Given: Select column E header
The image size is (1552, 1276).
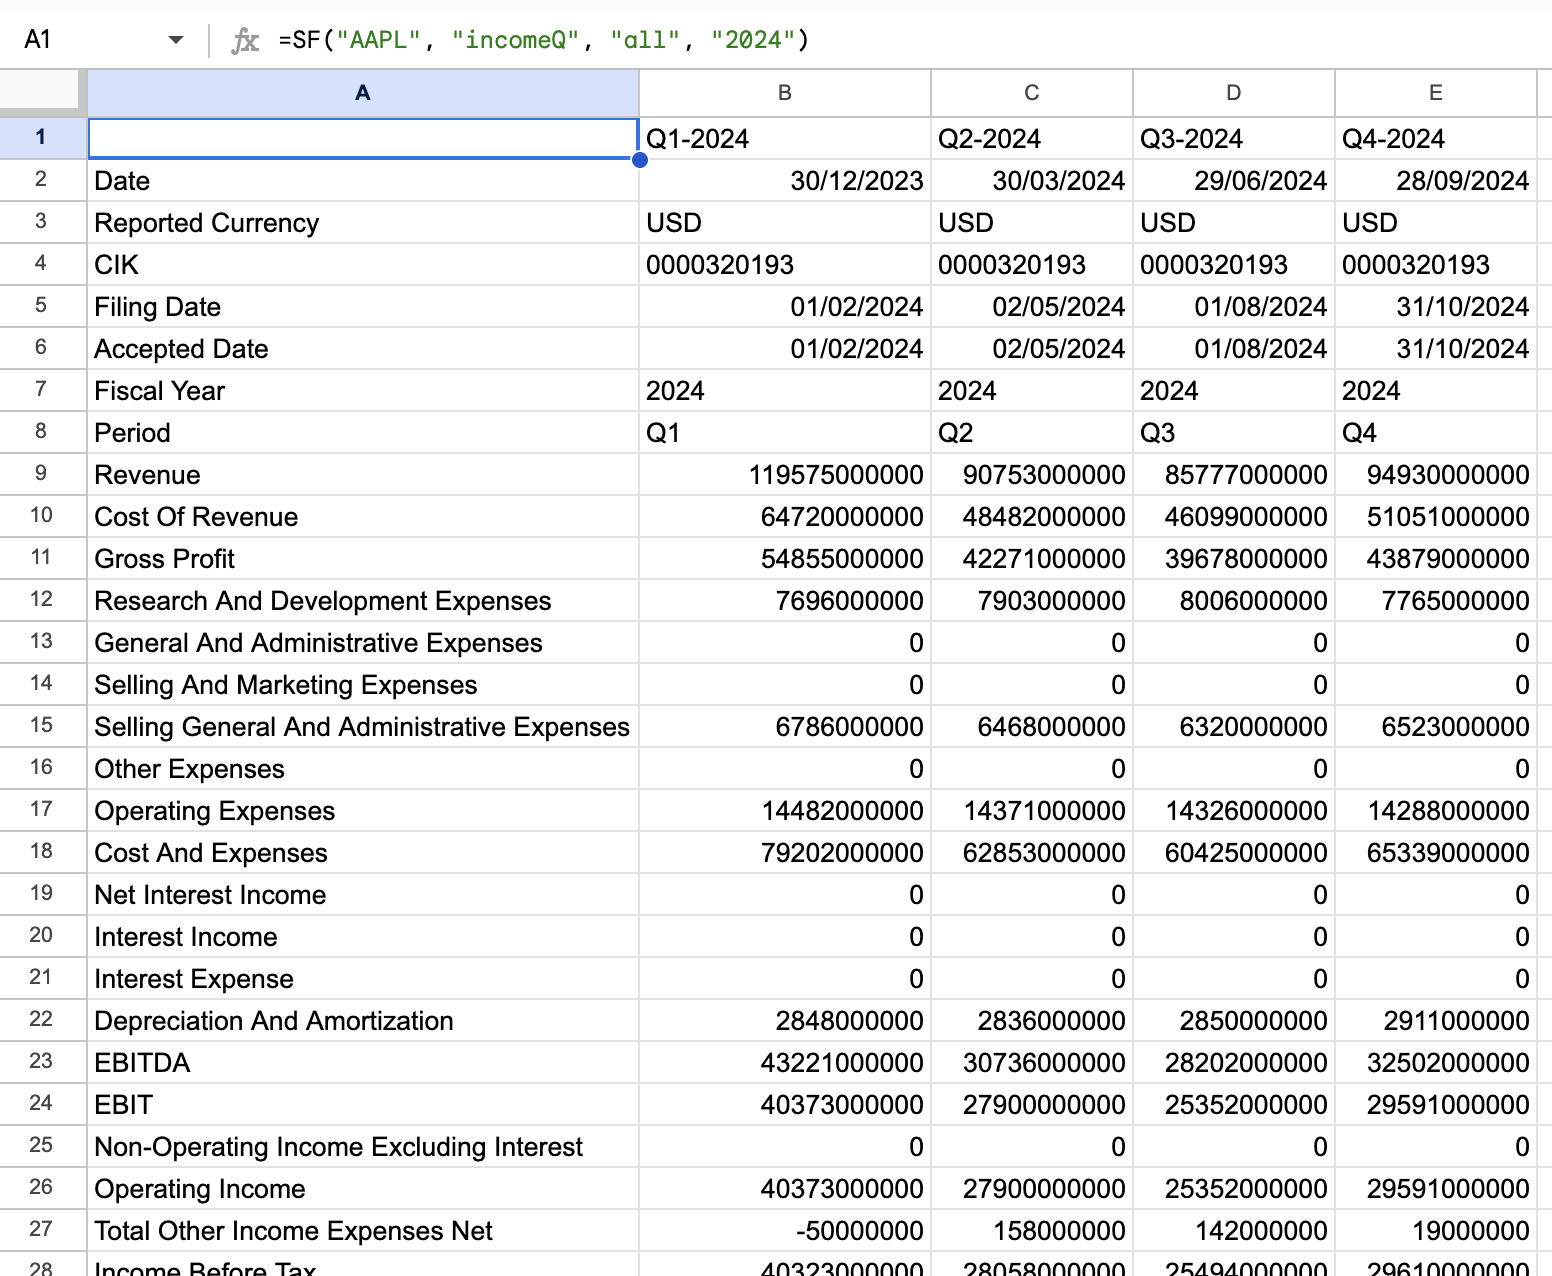Looking at the screenshot, I should coord(1436,93).
